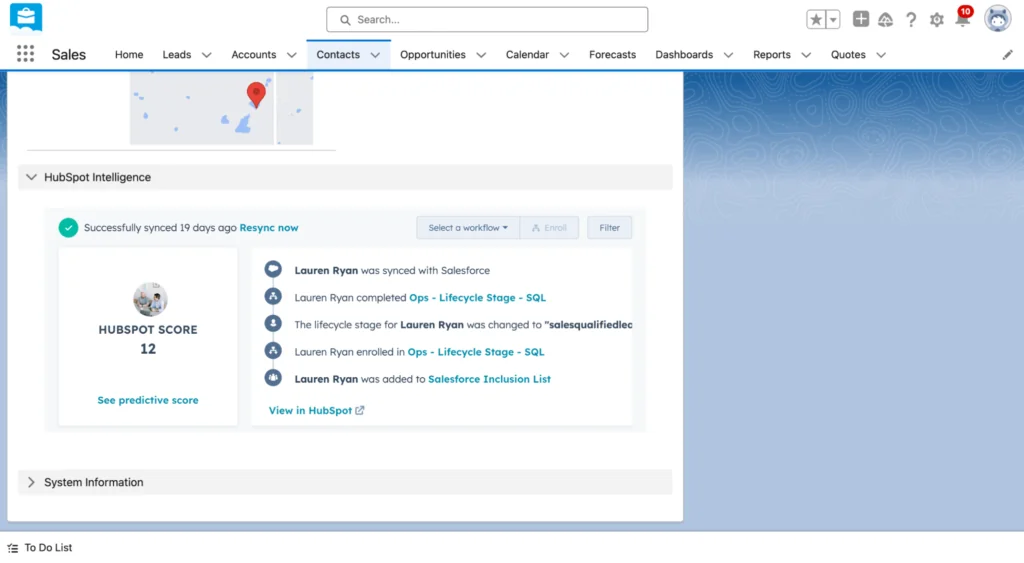The height and width of the screenshot is (563, 1024).
Task: Open the App Launcher grid icon
Action: click(x=25, y=54)
